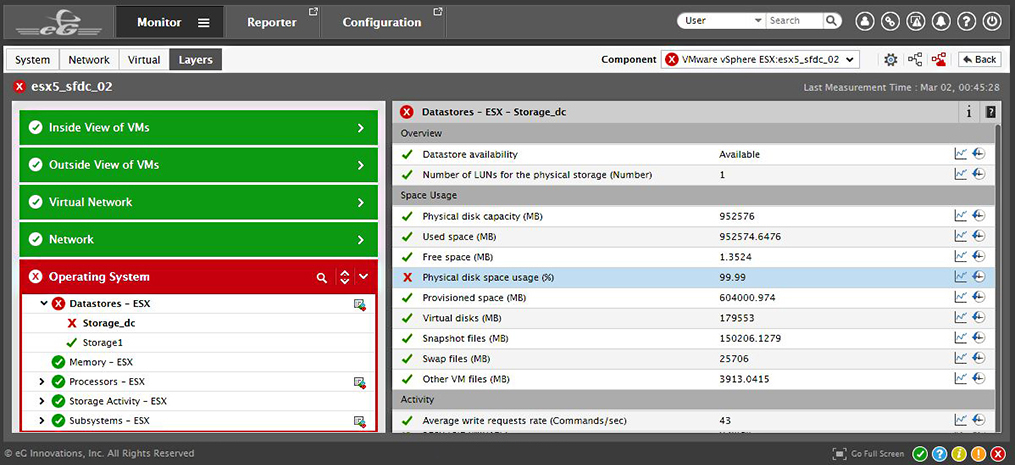The height and width of the screenshot is (465, 1015).
Task: Switch to the Network tab
Action: 89,60
